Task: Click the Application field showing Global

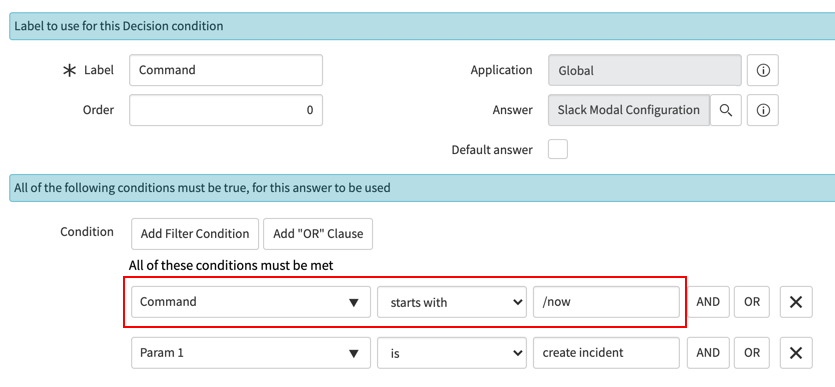Action: coord(644,70)
